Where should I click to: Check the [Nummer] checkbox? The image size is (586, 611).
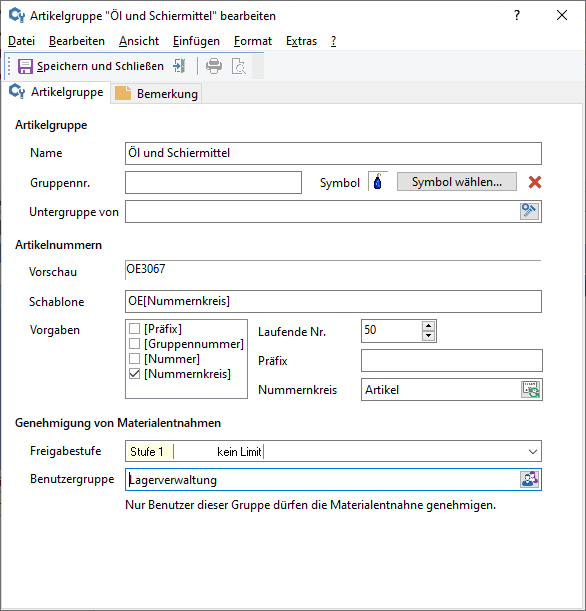click(134, 358)
